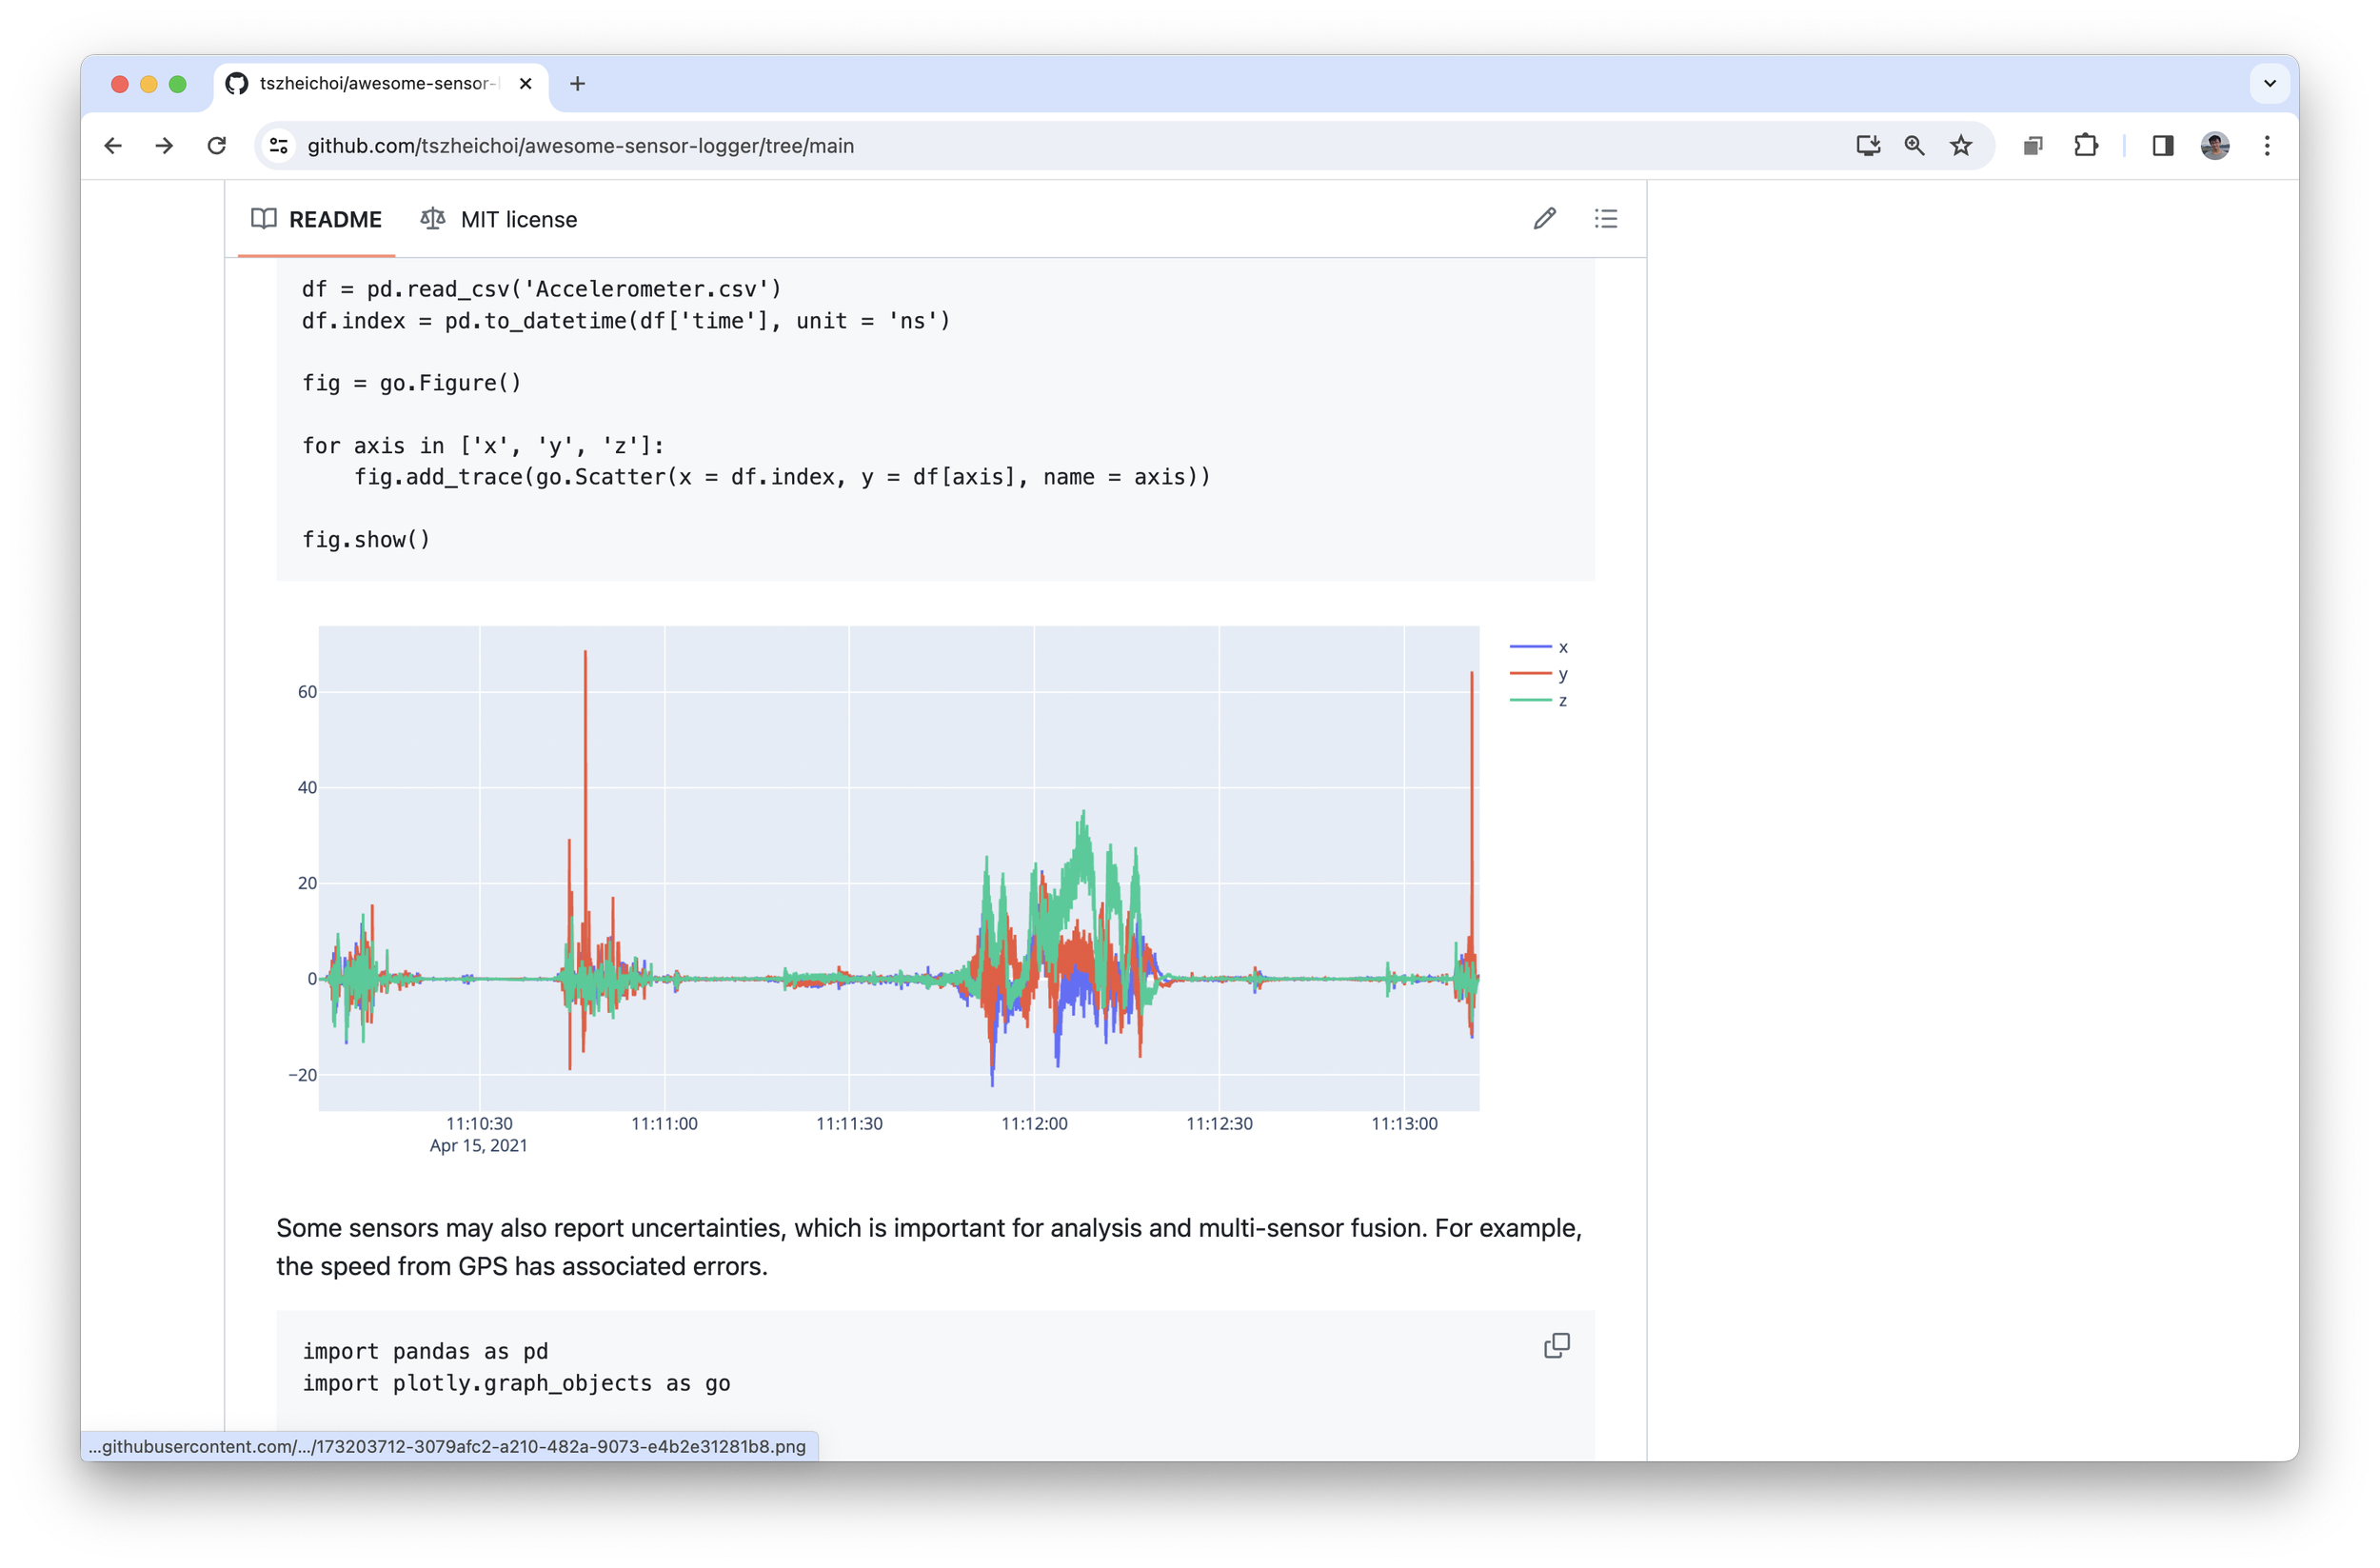Switch to the MIT license tab
This screenshot has width=2380, height=1568.
click(x=499, y=219)
